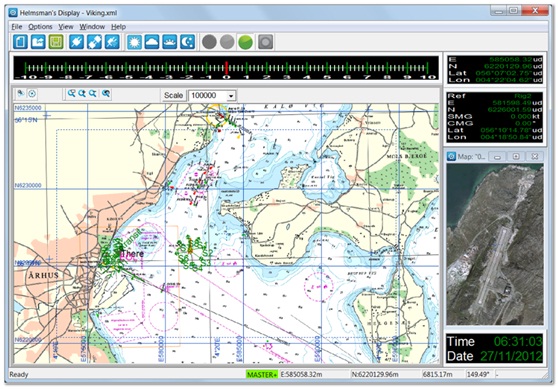
Task: Click the satellite toolbar icon
Action: coord(94,42)
